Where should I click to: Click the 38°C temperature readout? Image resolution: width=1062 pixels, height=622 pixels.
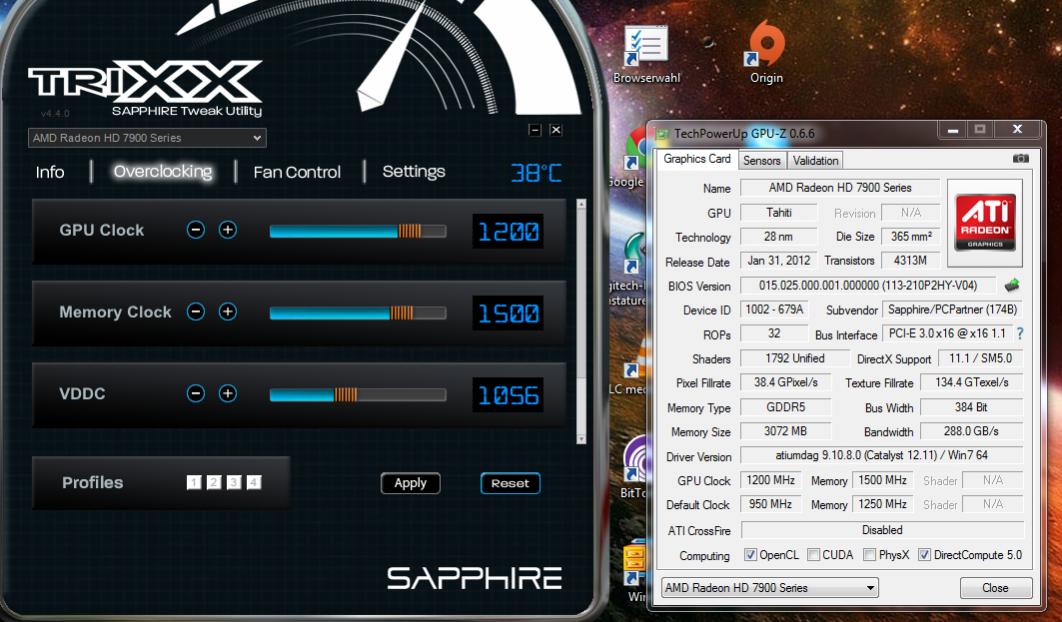[536, 173]
